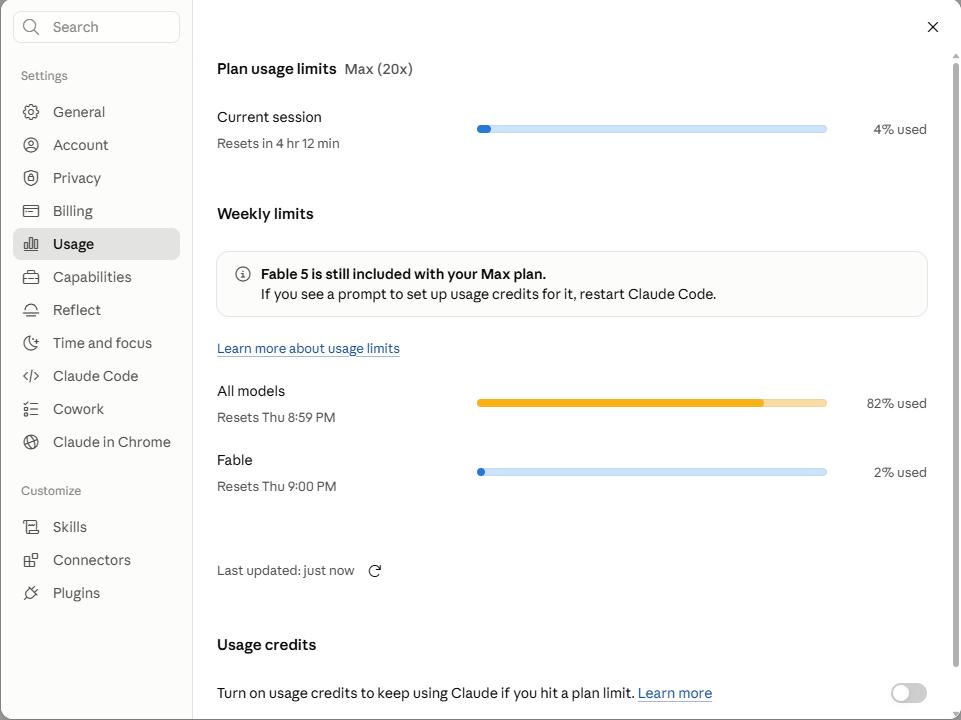Click the Current session usage bar
Screen dimensions: 961x720
click(x=652, y=129)
